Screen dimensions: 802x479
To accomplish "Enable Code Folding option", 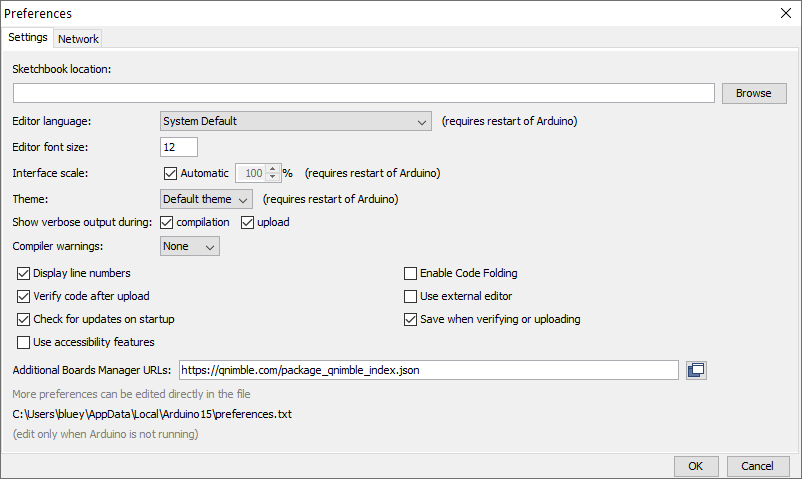I will pos(410,273).
